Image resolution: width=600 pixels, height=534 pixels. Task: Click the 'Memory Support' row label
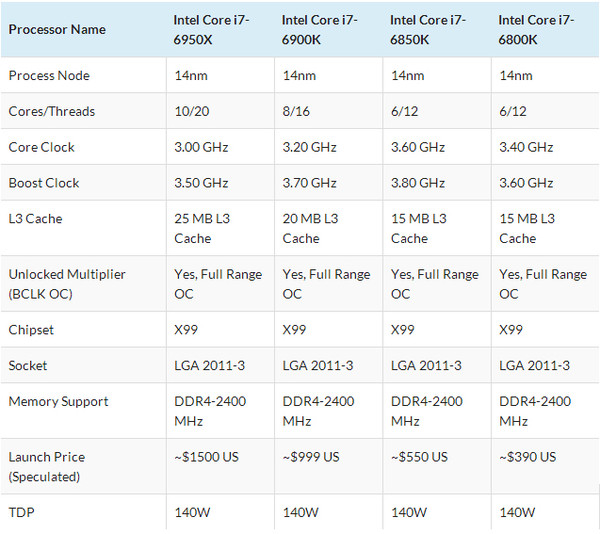(58, 401)
